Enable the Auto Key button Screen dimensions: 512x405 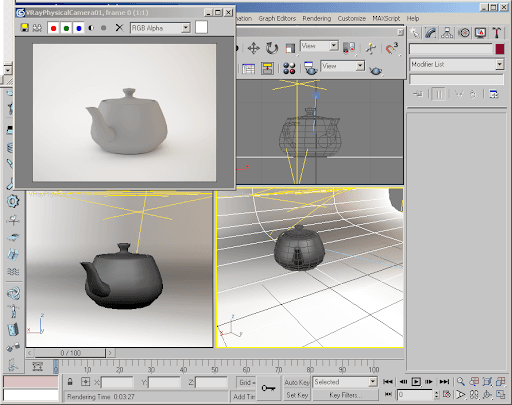tap(297, 382)
